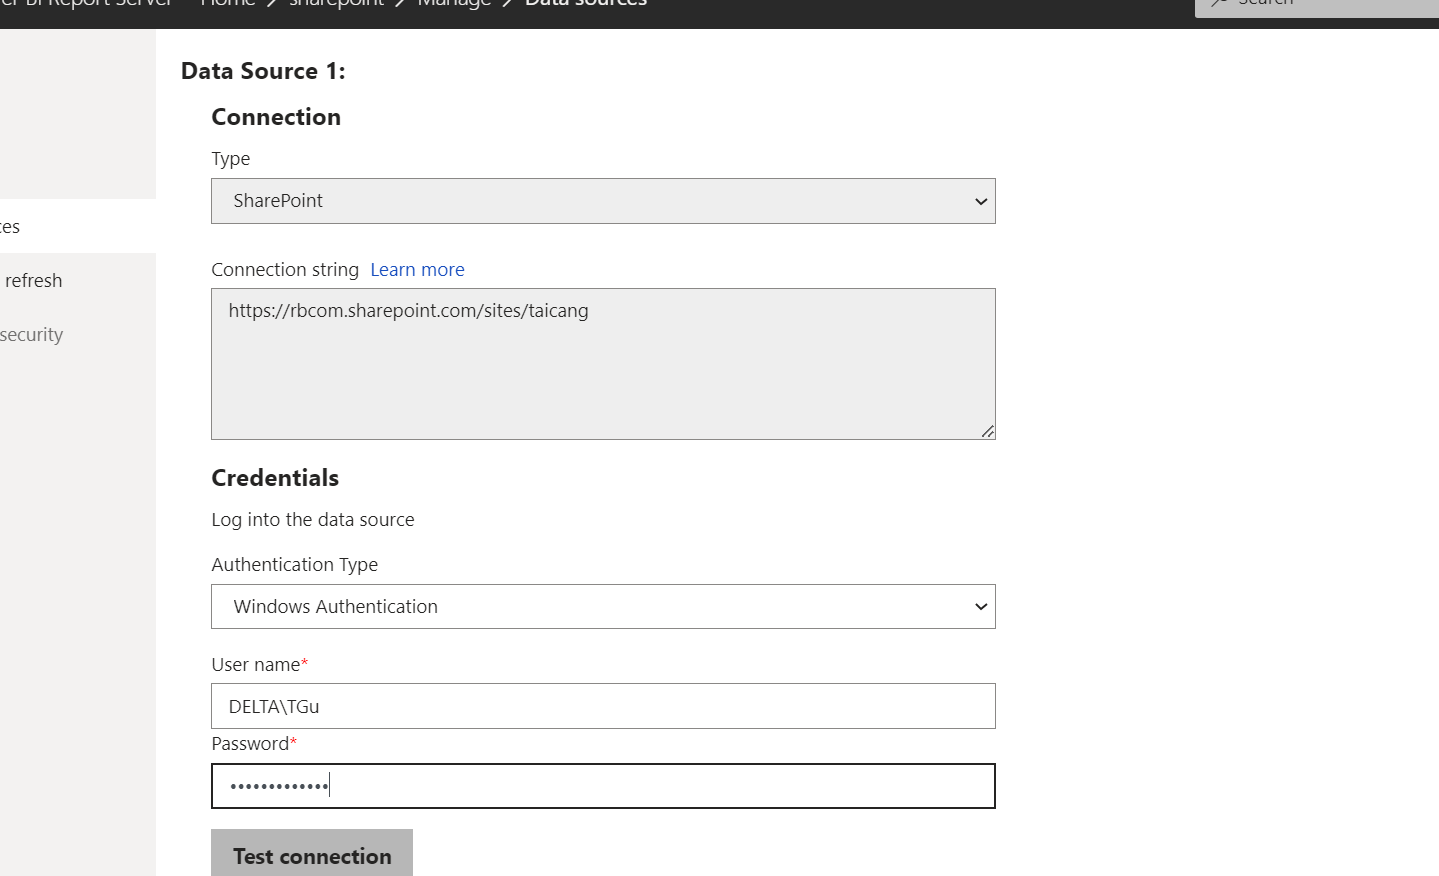
Task: Open the Type dropdown showing SharePoint
Action: [603, 201]
